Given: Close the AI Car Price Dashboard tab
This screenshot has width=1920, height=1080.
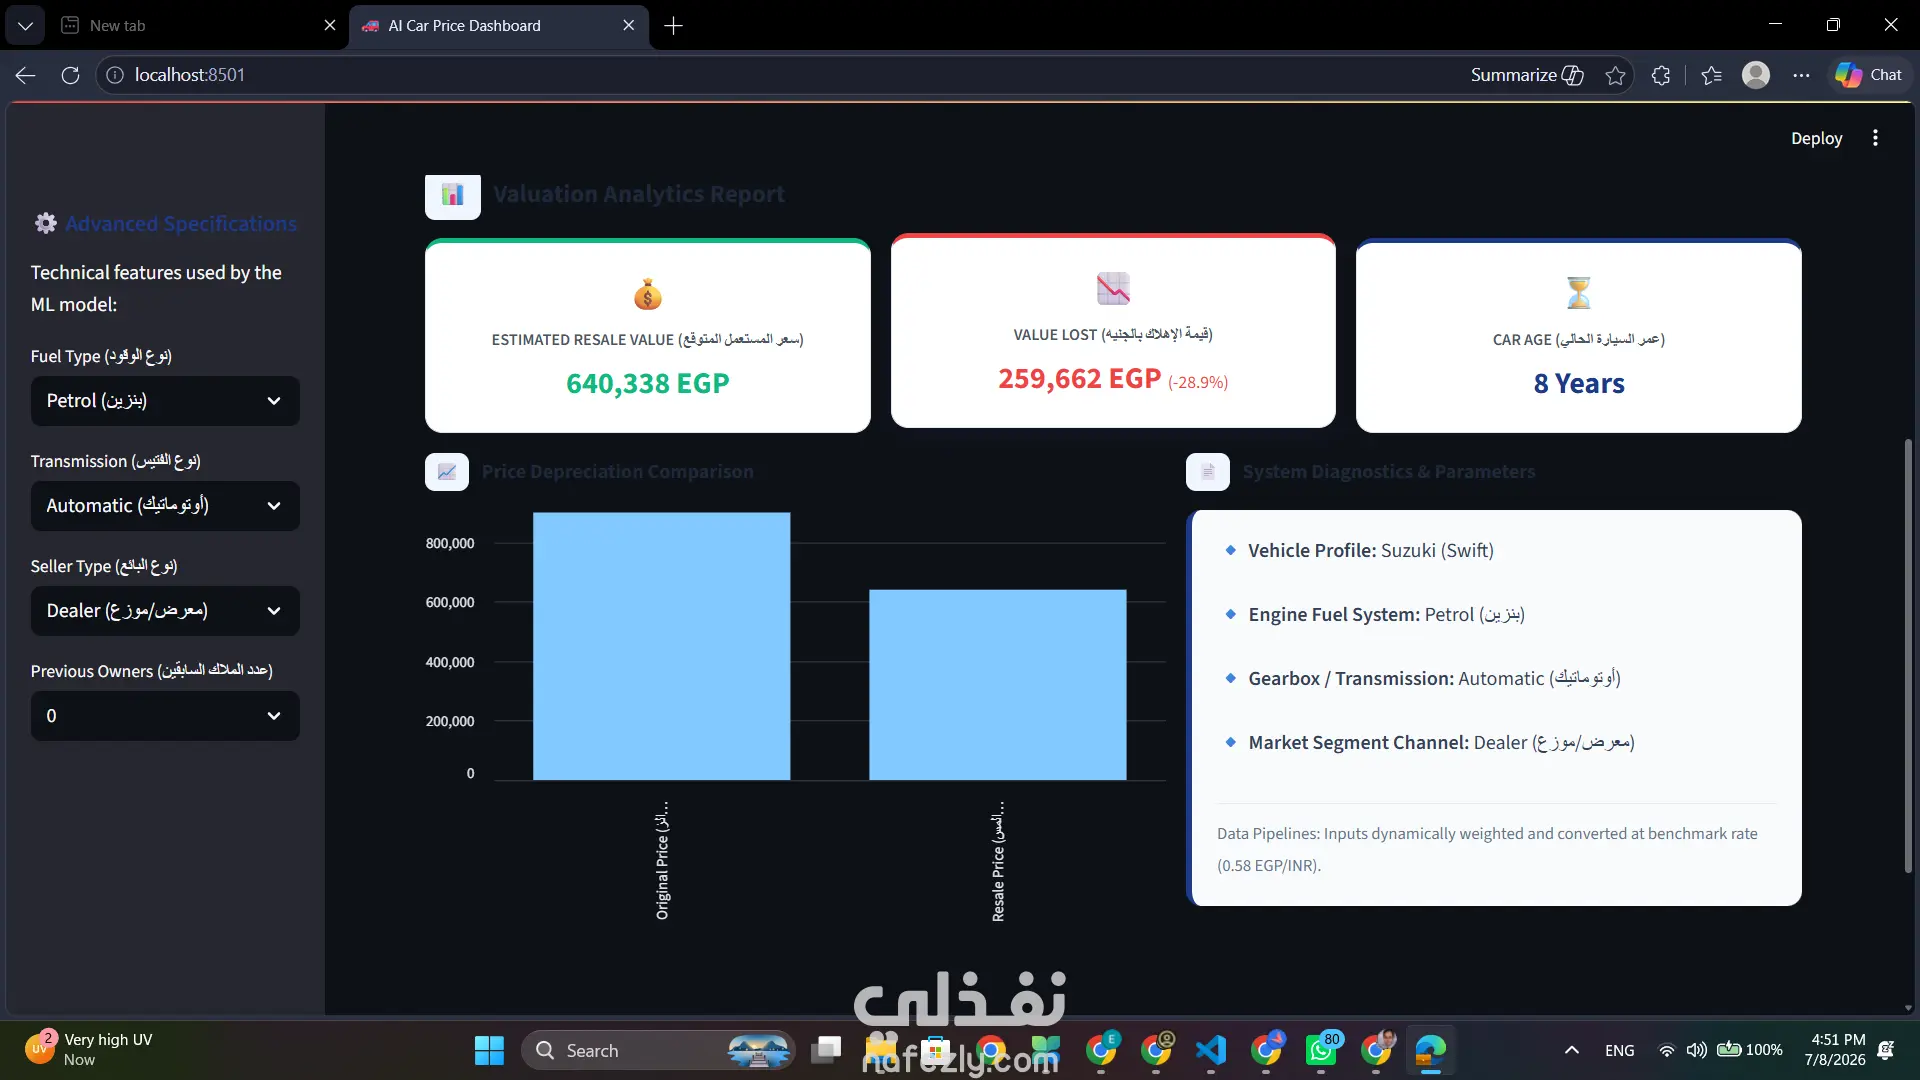Looking at the screenshot, I should 628,26.
